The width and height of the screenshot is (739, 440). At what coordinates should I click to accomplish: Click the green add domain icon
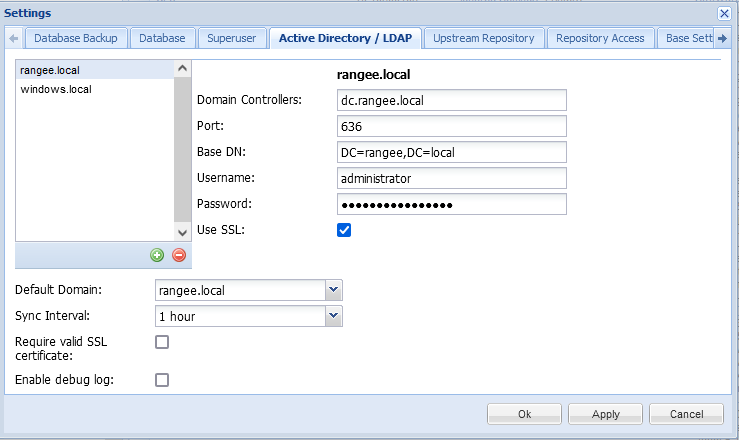pyautogui.click(x=157, y=255)
